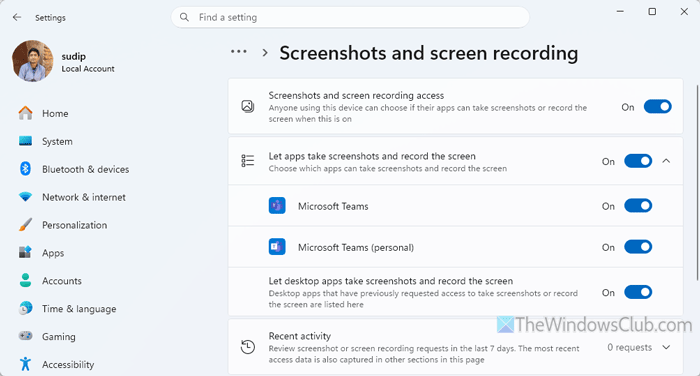Open Bluetooth & devices settings
Image resolution: width=700 pixels, height=376 pixels.
coord(86,169)
